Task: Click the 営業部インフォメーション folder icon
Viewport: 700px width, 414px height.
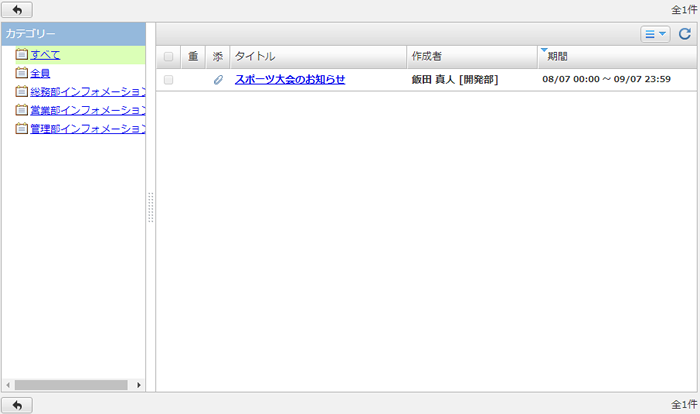Action: click(21, 110)
